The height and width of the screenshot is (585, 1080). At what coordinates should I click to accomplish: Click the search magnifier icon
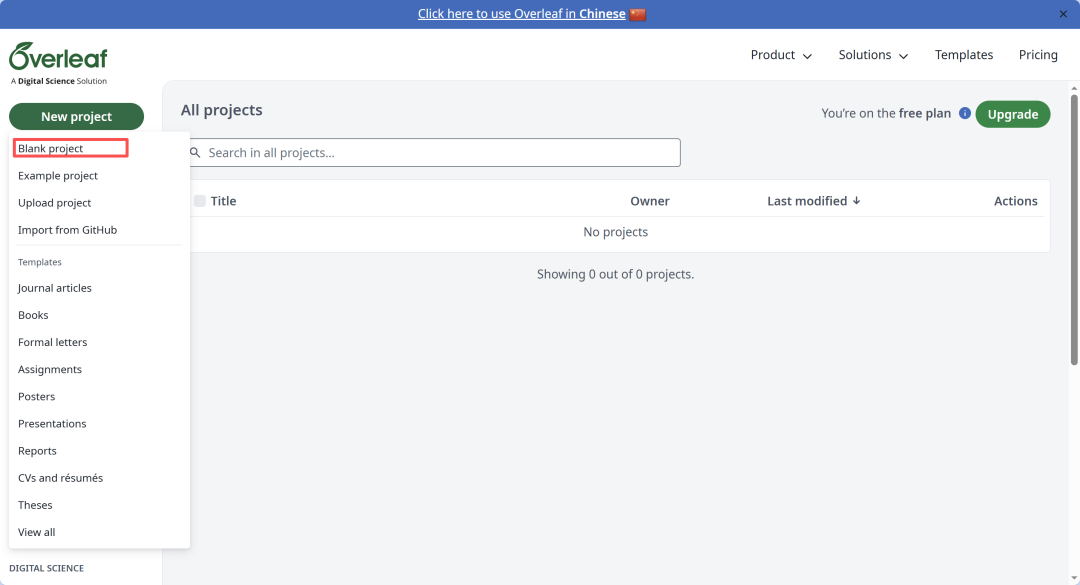(195, 153)
